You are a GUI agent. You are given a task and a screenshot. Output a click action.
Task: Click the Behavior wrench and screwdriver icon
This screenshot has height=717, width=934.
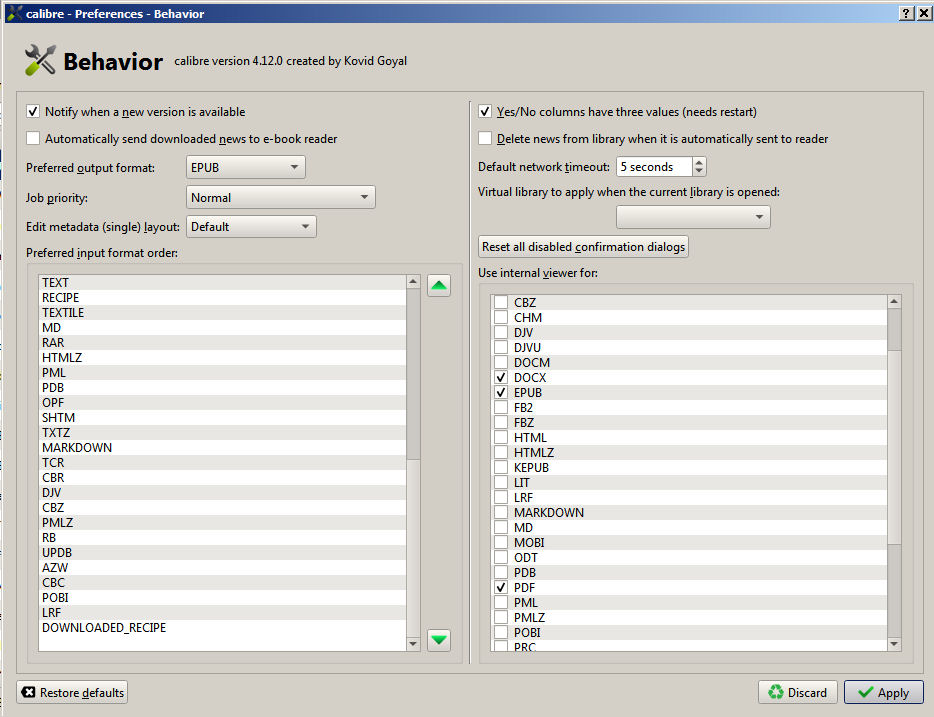(40, 60)
